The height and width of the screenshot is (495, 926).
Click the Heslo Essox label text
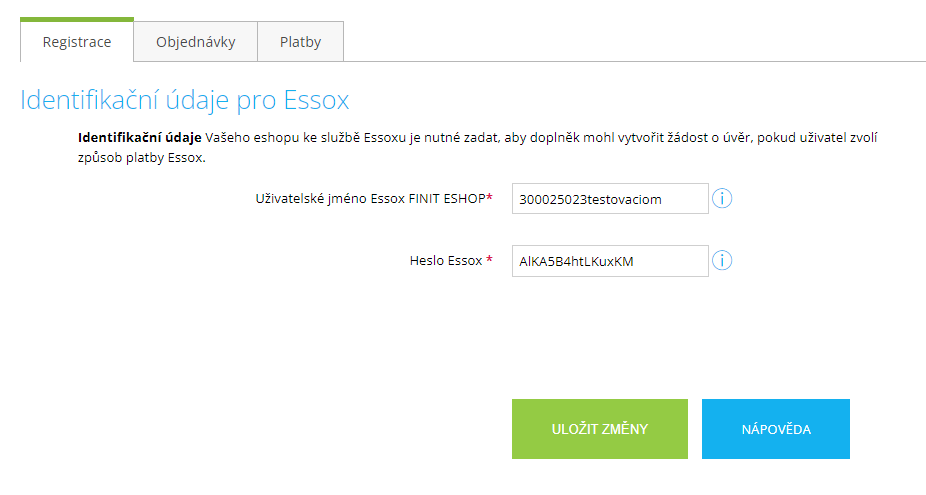446,260
